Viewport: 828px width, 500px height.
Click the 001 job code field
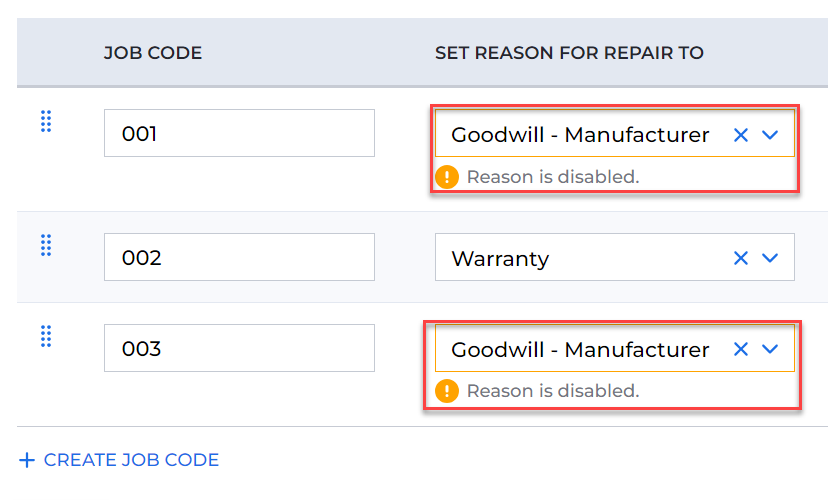coord(239,133)
